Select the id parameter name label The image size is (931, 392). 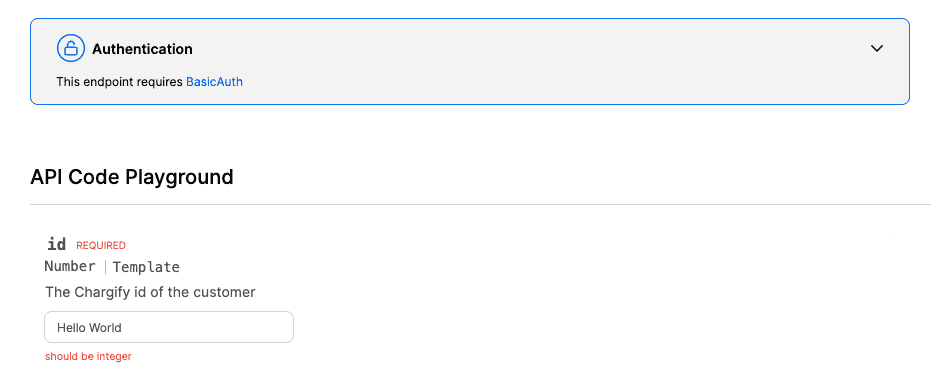[x=57, y=244]
